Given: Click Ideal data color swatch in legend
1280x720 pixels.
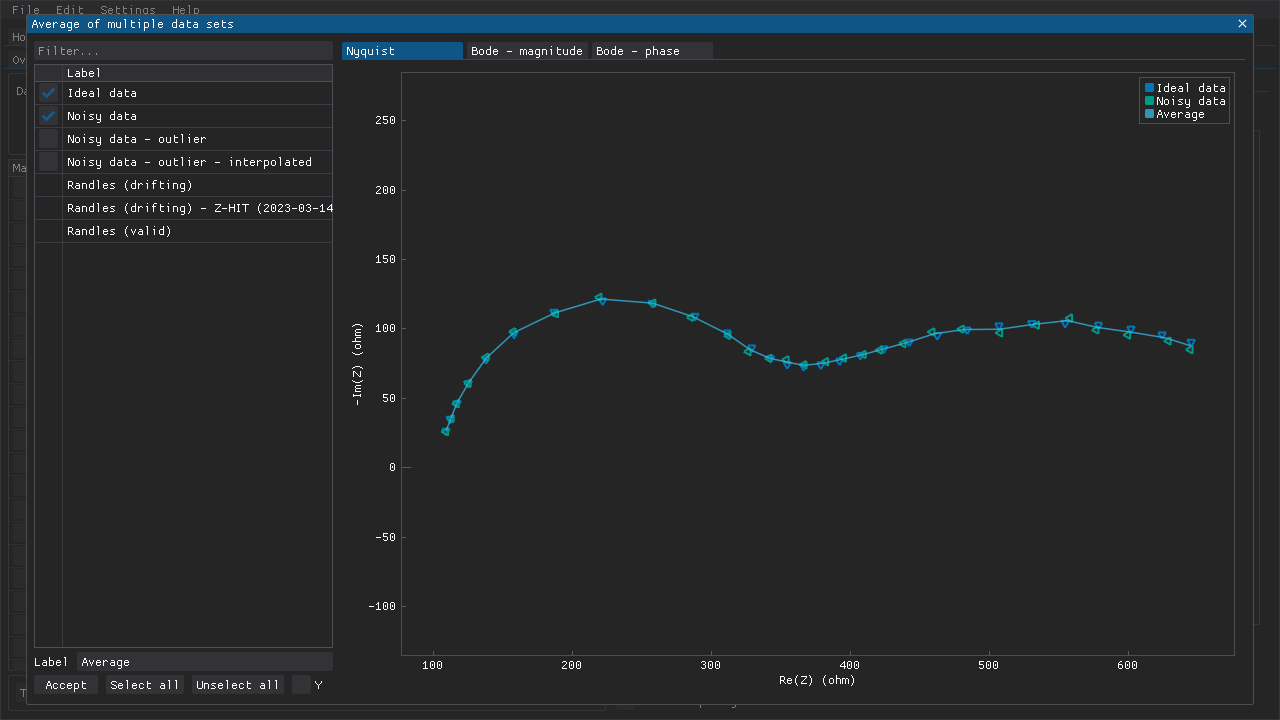Looking at the screenshot, I should point(1149,88).
